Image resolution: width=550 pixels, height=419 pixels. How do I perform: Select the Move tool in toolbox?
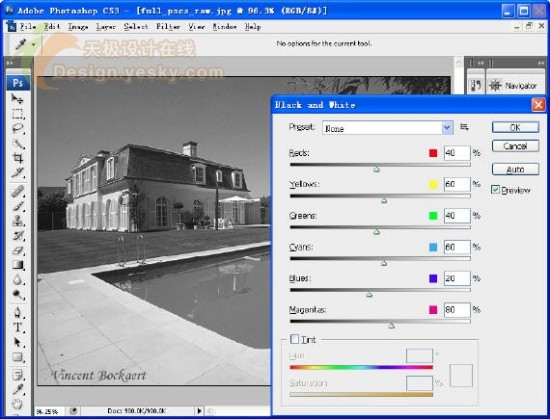click(17, 99)
